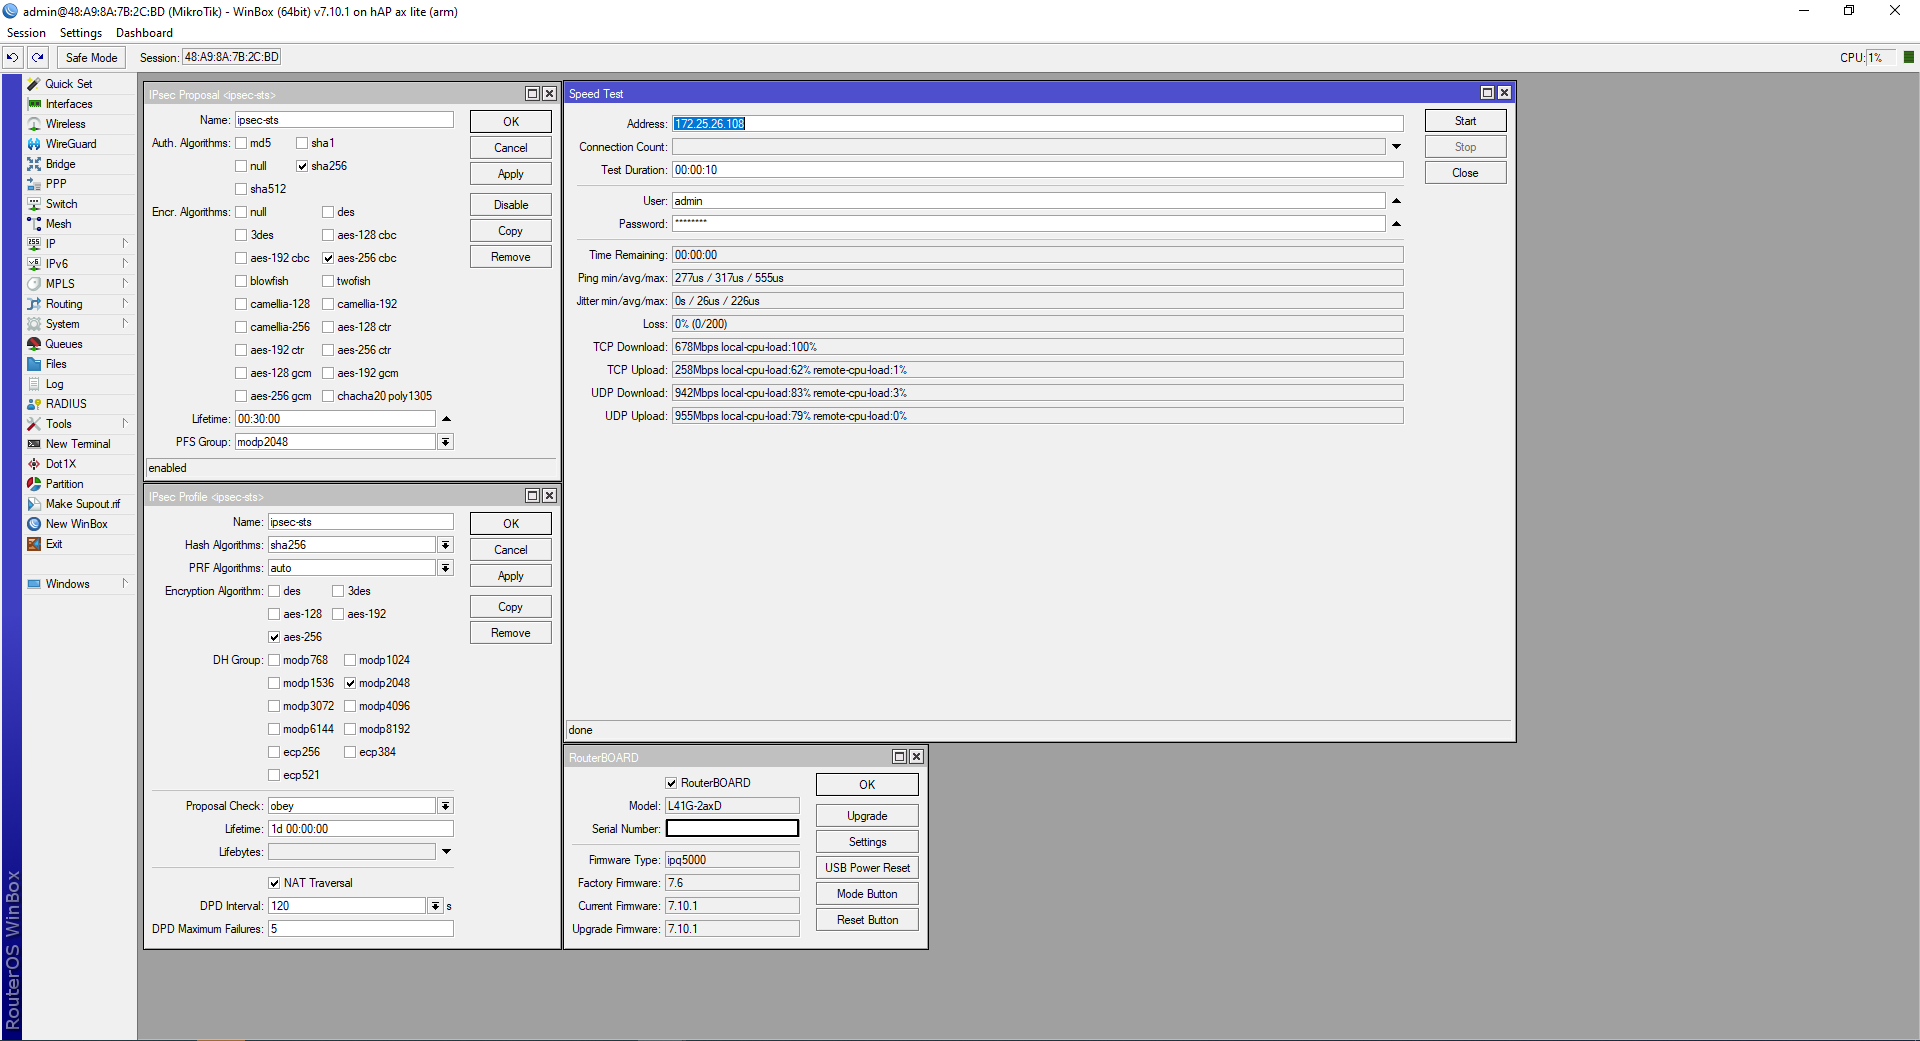
Task: Expand the IP submenu
Action: coord(79,244)
